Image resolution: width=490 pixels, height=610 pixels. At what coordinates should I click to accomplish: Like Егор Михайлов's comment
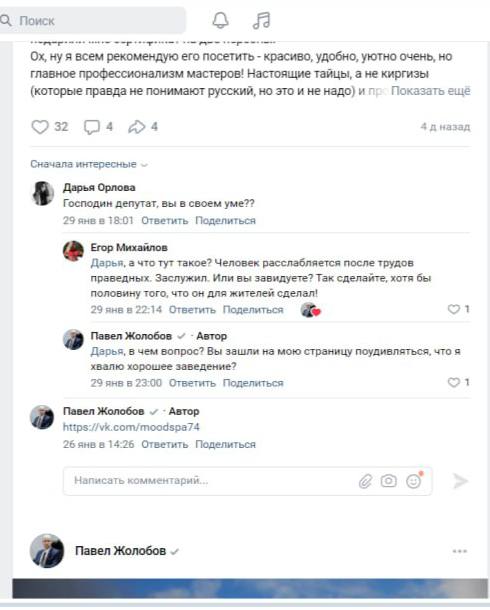[453, 309]
